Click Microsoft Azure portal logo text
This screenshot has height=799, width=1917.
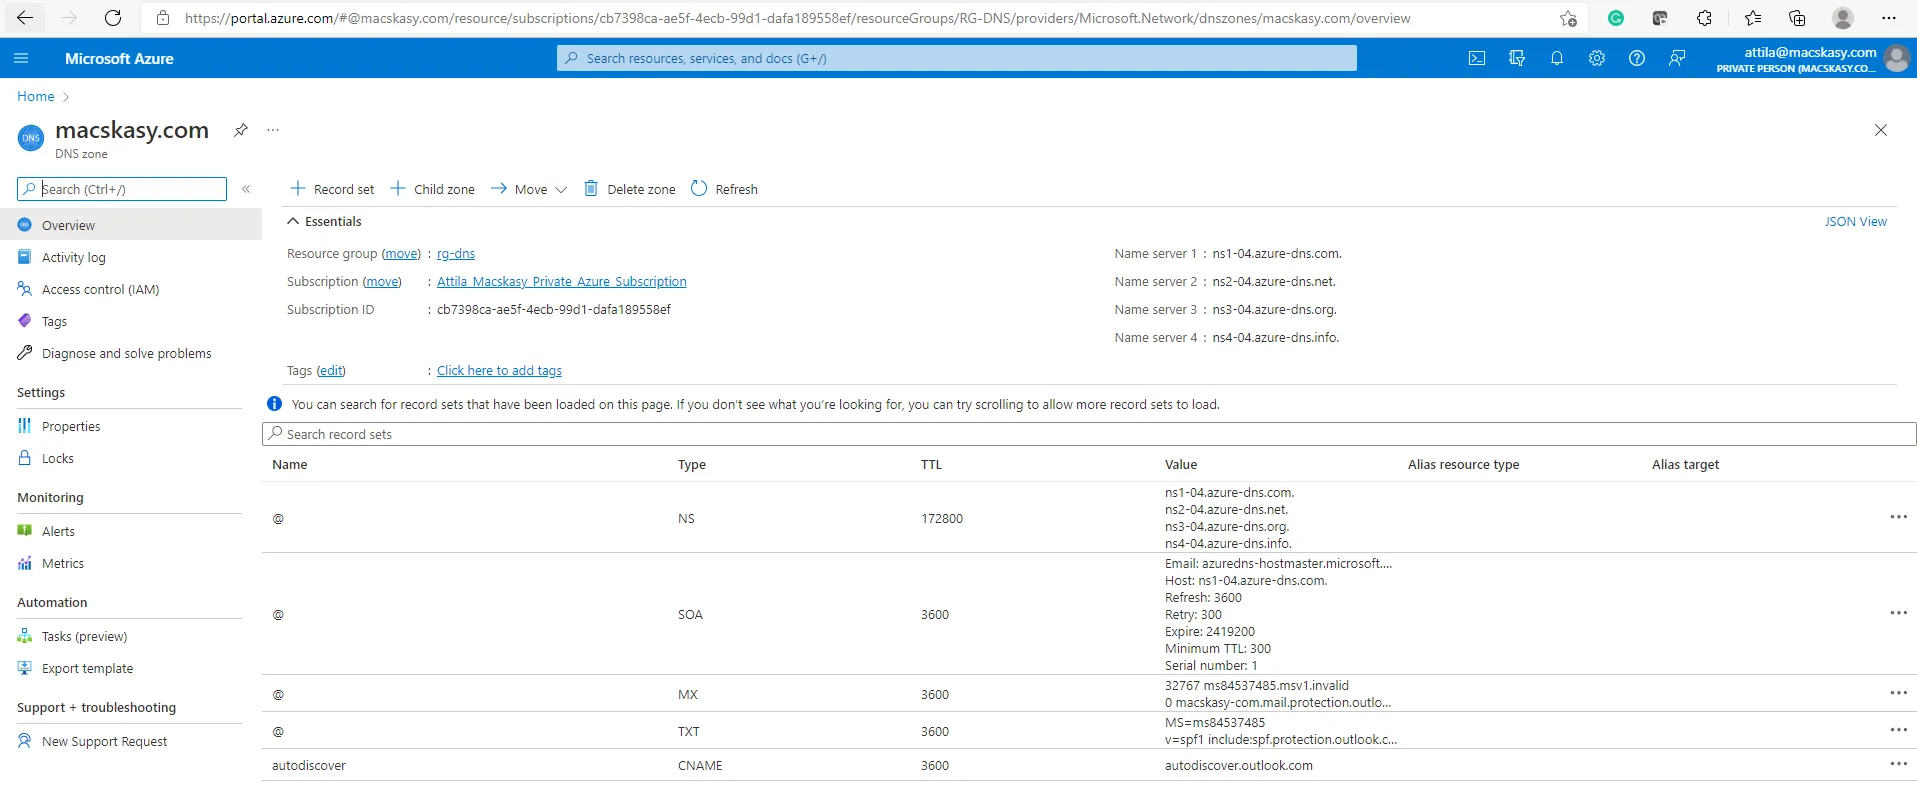pos(119,58)
